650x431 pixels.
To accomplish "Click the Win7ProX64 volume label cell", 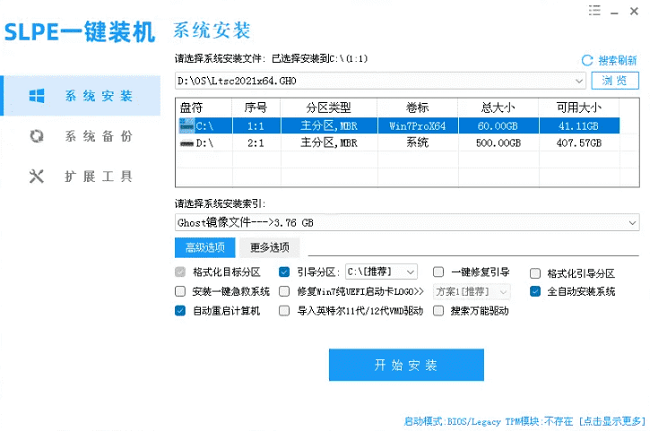I will point(417,126).
